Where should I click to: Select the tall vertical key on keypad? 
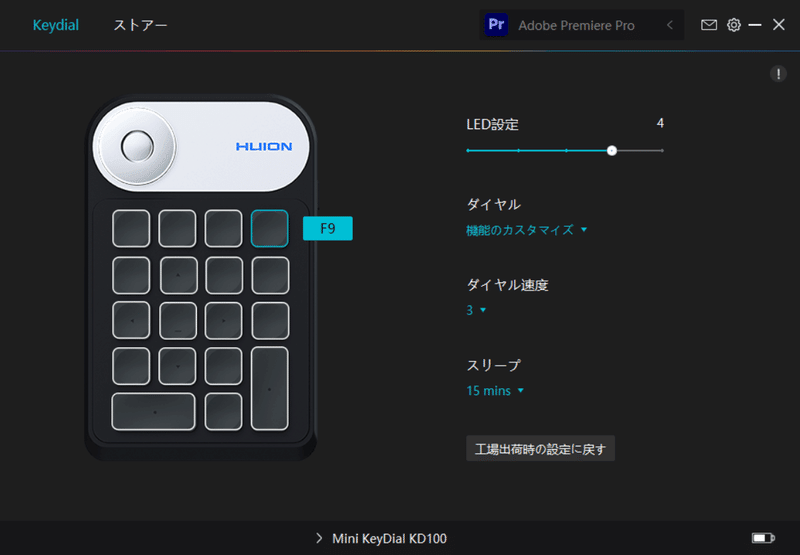(x=269, y=389)
